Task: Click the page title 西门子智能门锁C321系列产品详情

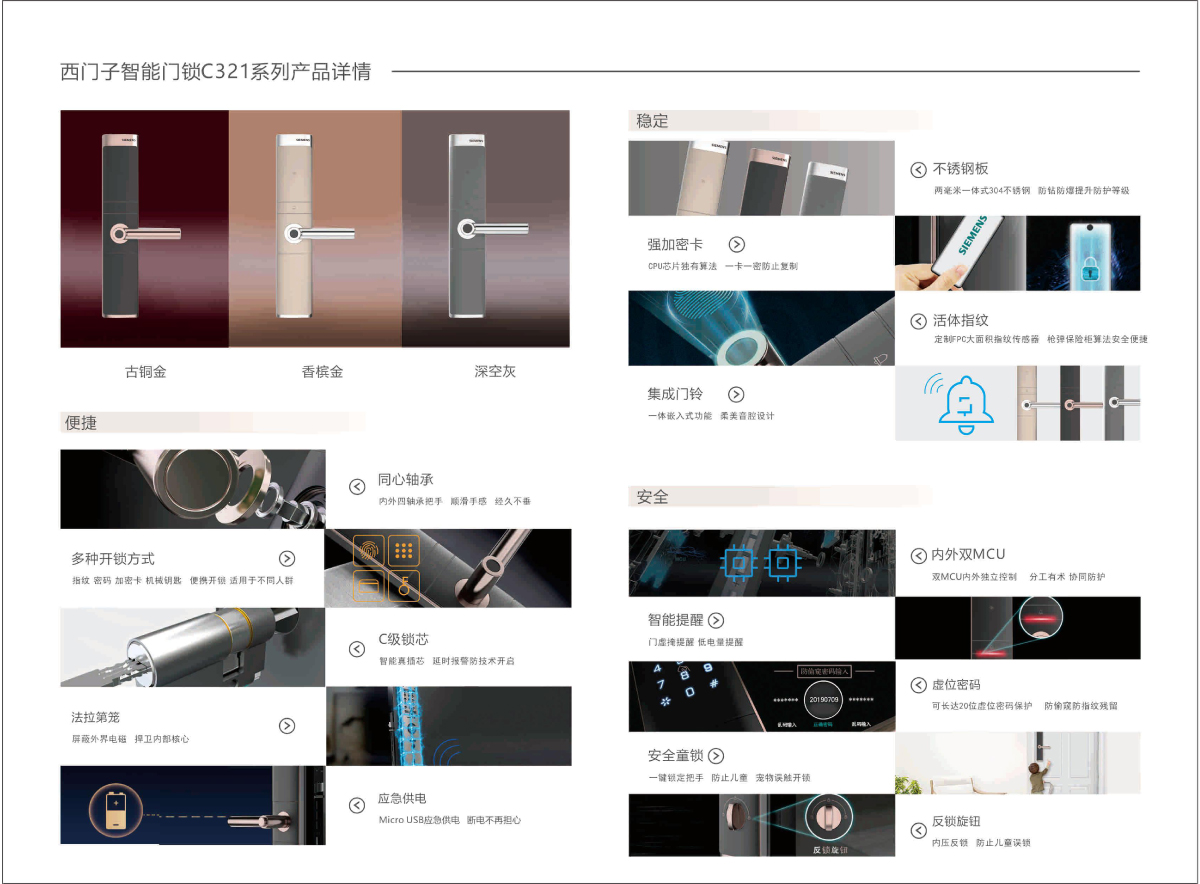Action: tap(216, 72)
